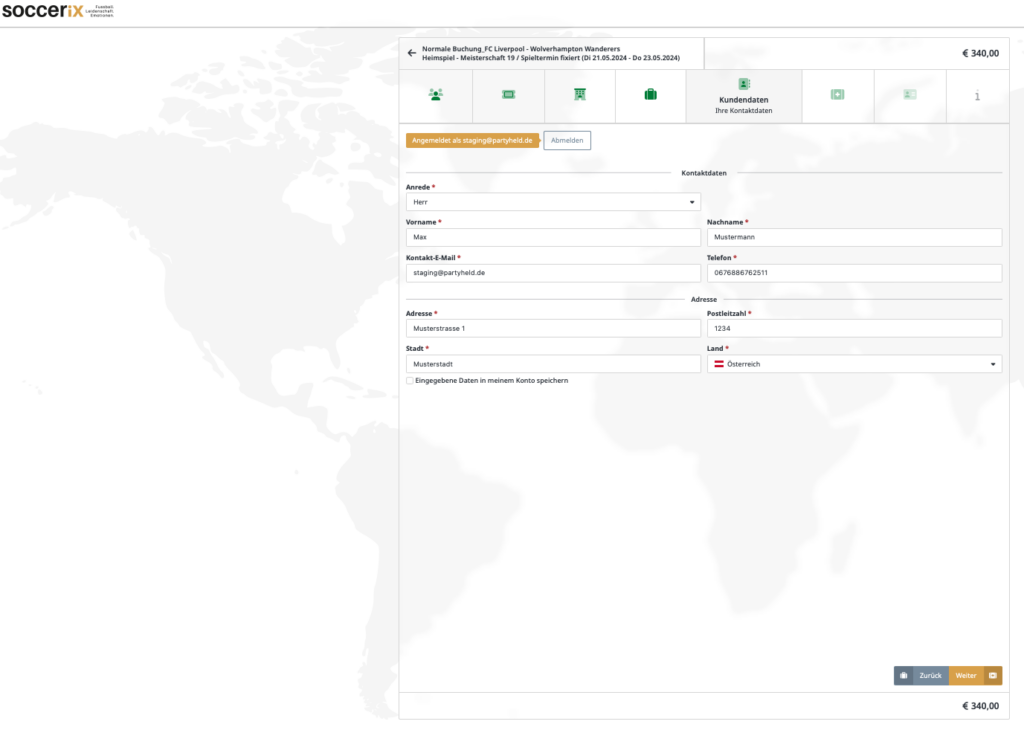Select the Kundendaten tab
This screenshot has width=1024, height=730.
pos(744,96)
